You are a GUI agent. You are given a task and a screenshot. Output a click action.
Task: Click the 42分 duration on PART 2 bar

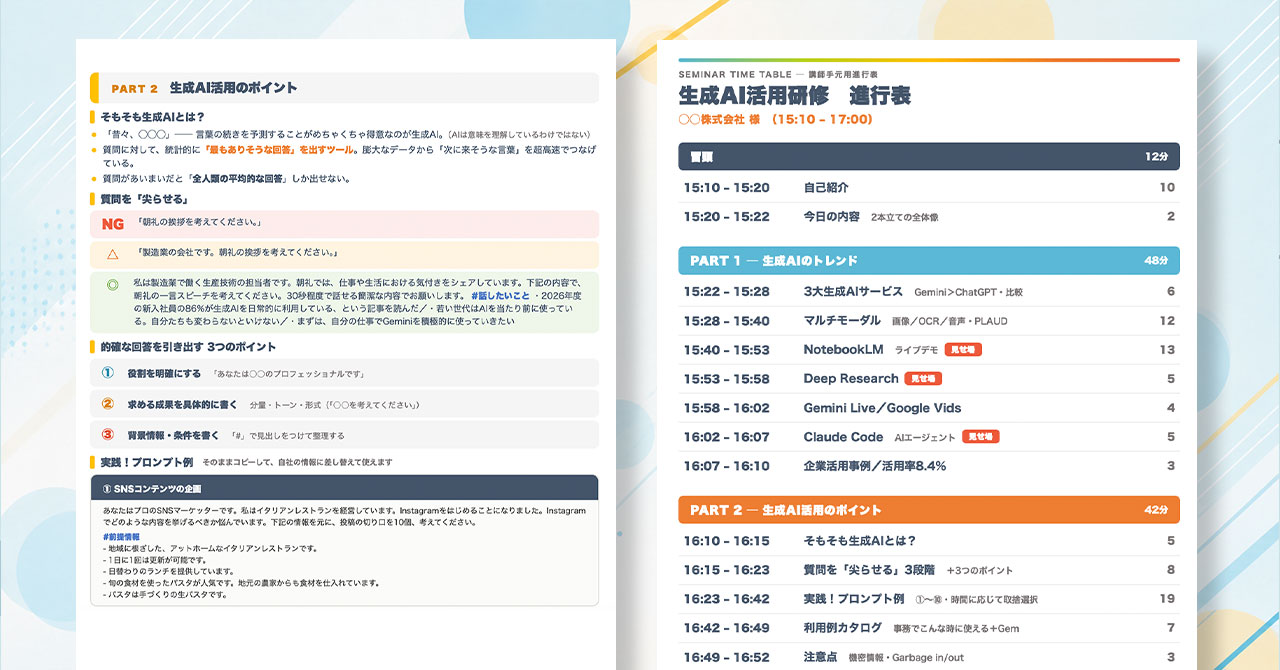1156,510
